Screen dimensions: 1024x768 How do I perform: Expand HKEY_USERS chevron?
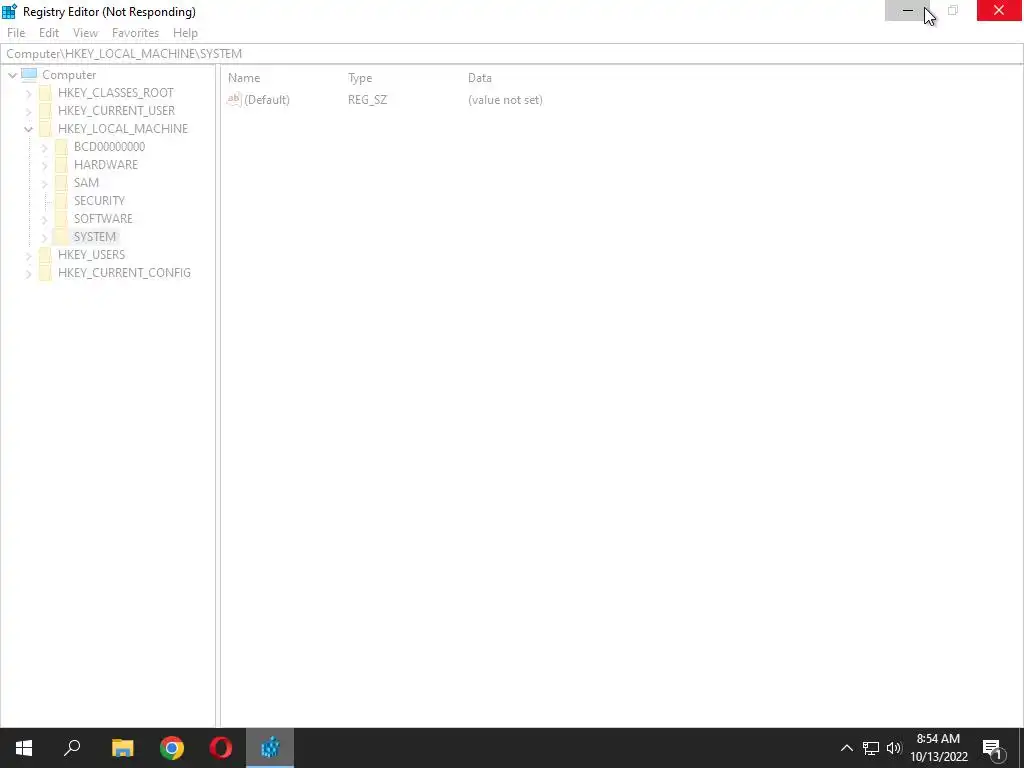(29, 255)
